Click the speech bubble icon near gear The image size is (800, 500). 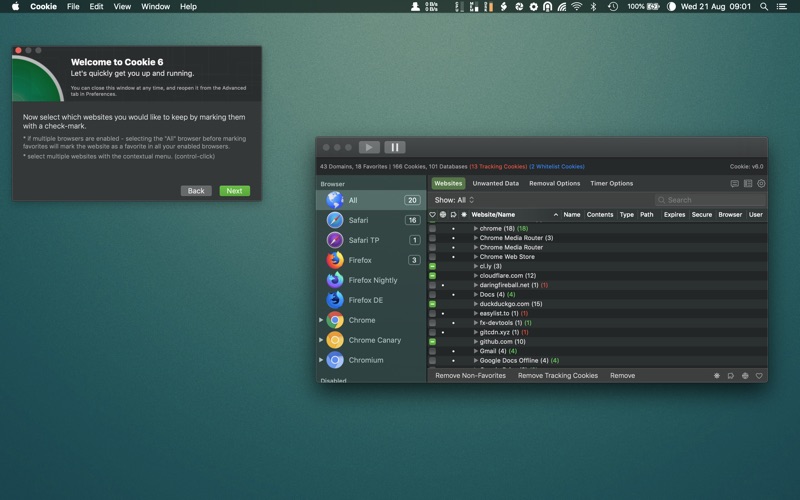(735, 184)
